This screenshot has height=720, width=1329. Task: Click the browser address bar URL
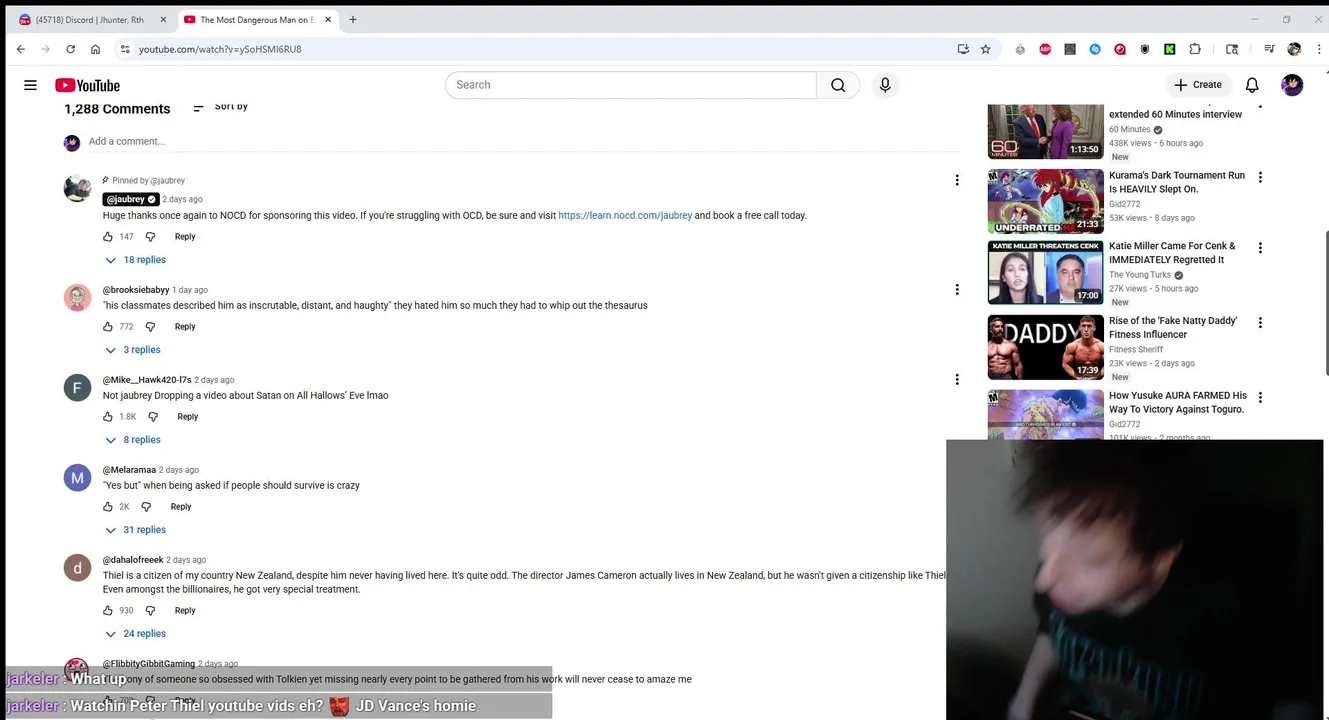coord(220,49)
